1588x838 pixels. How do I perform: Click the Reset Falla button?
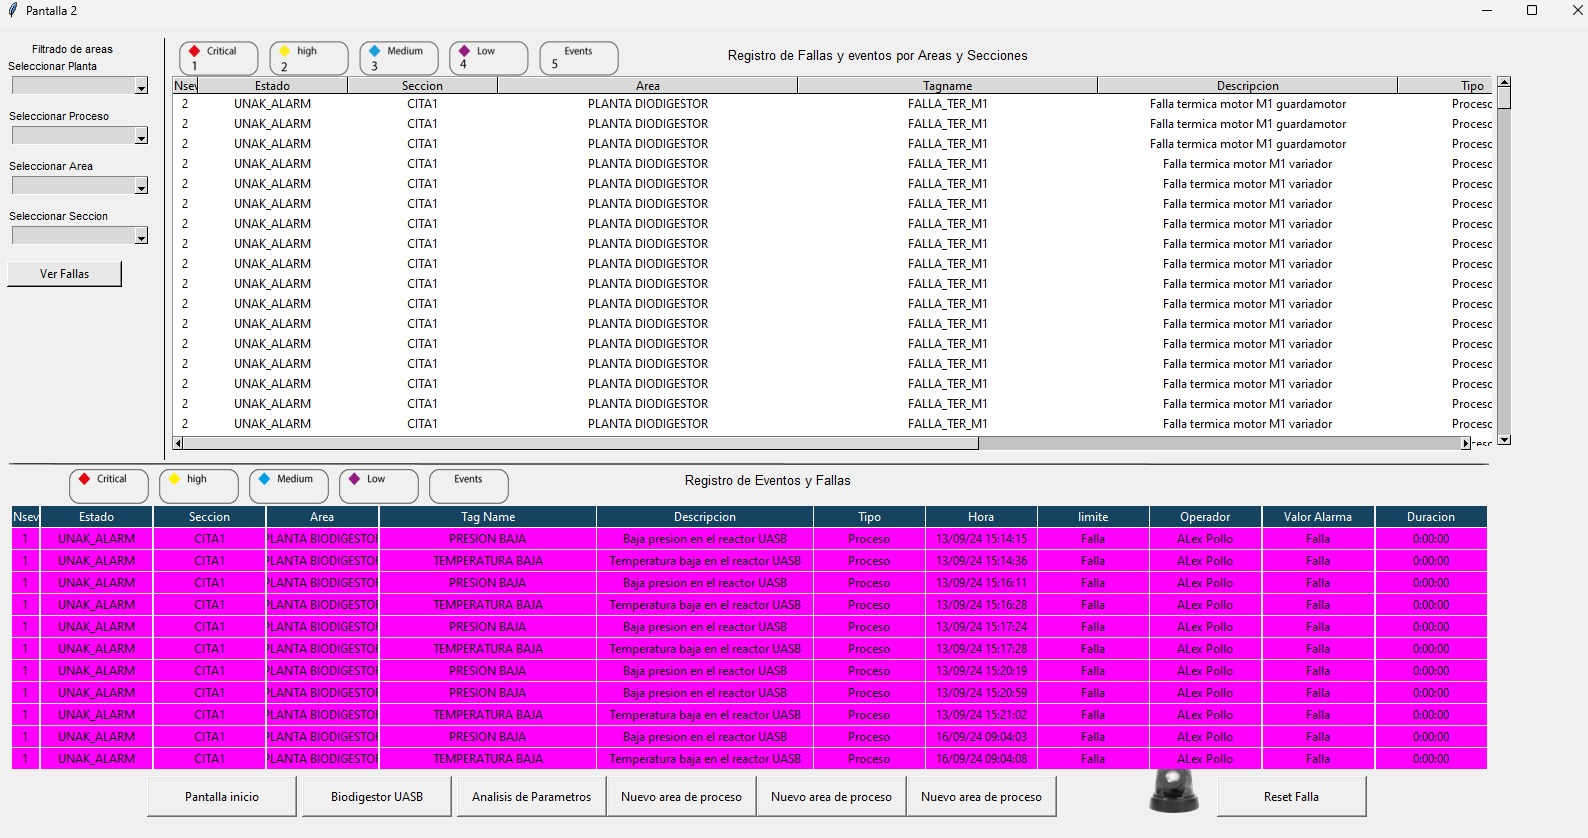[1291, 797]
